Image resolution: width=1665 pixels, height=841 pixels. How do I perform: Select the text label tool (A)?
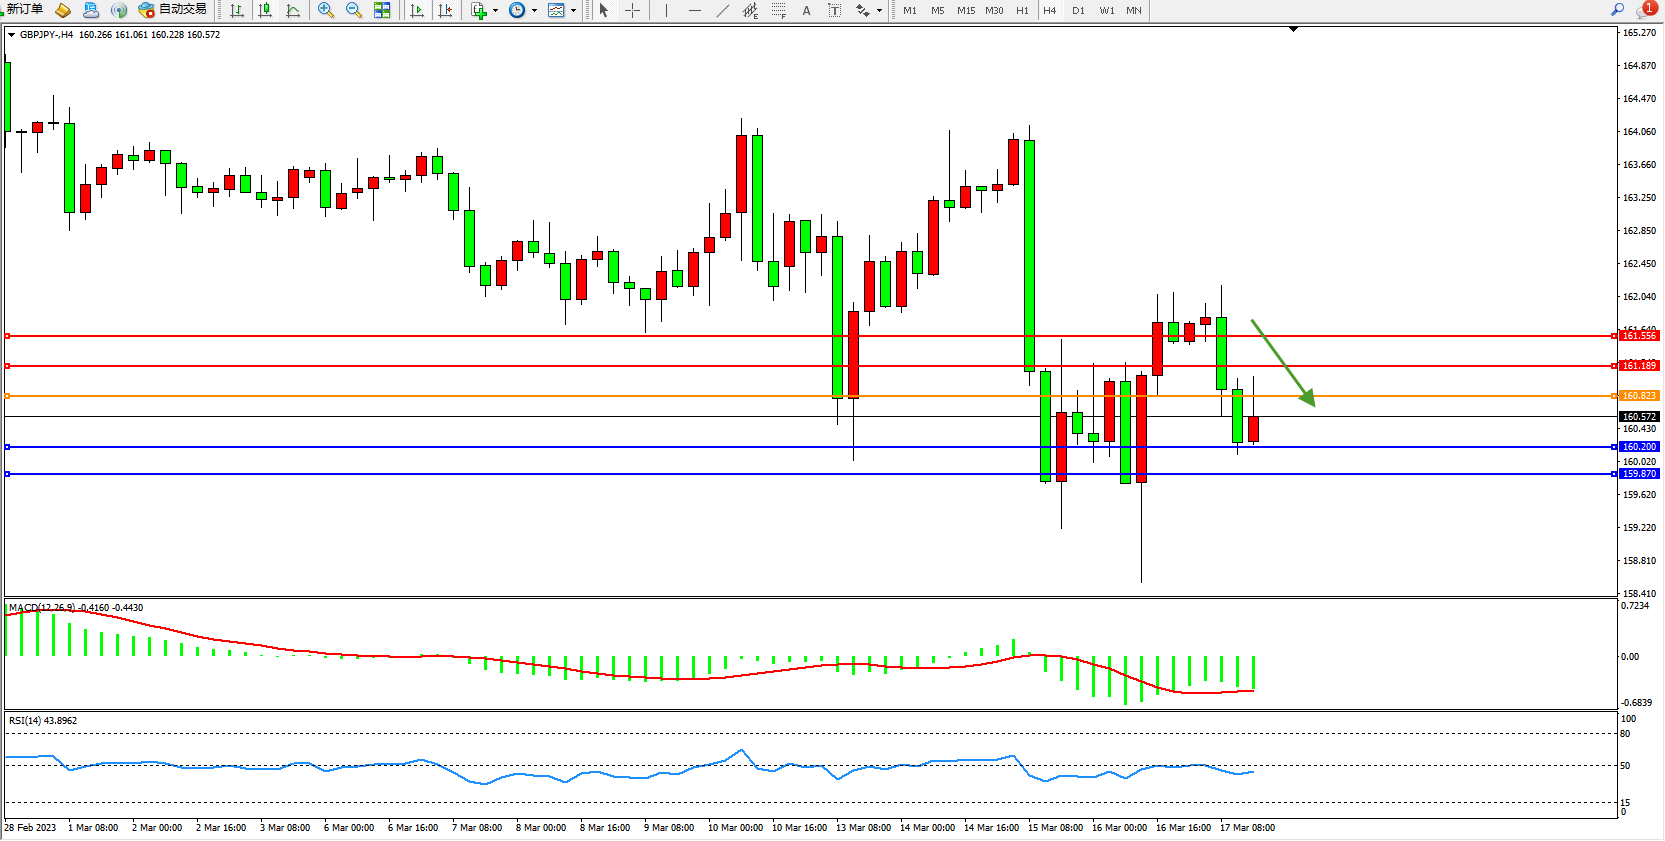point(807,10)
